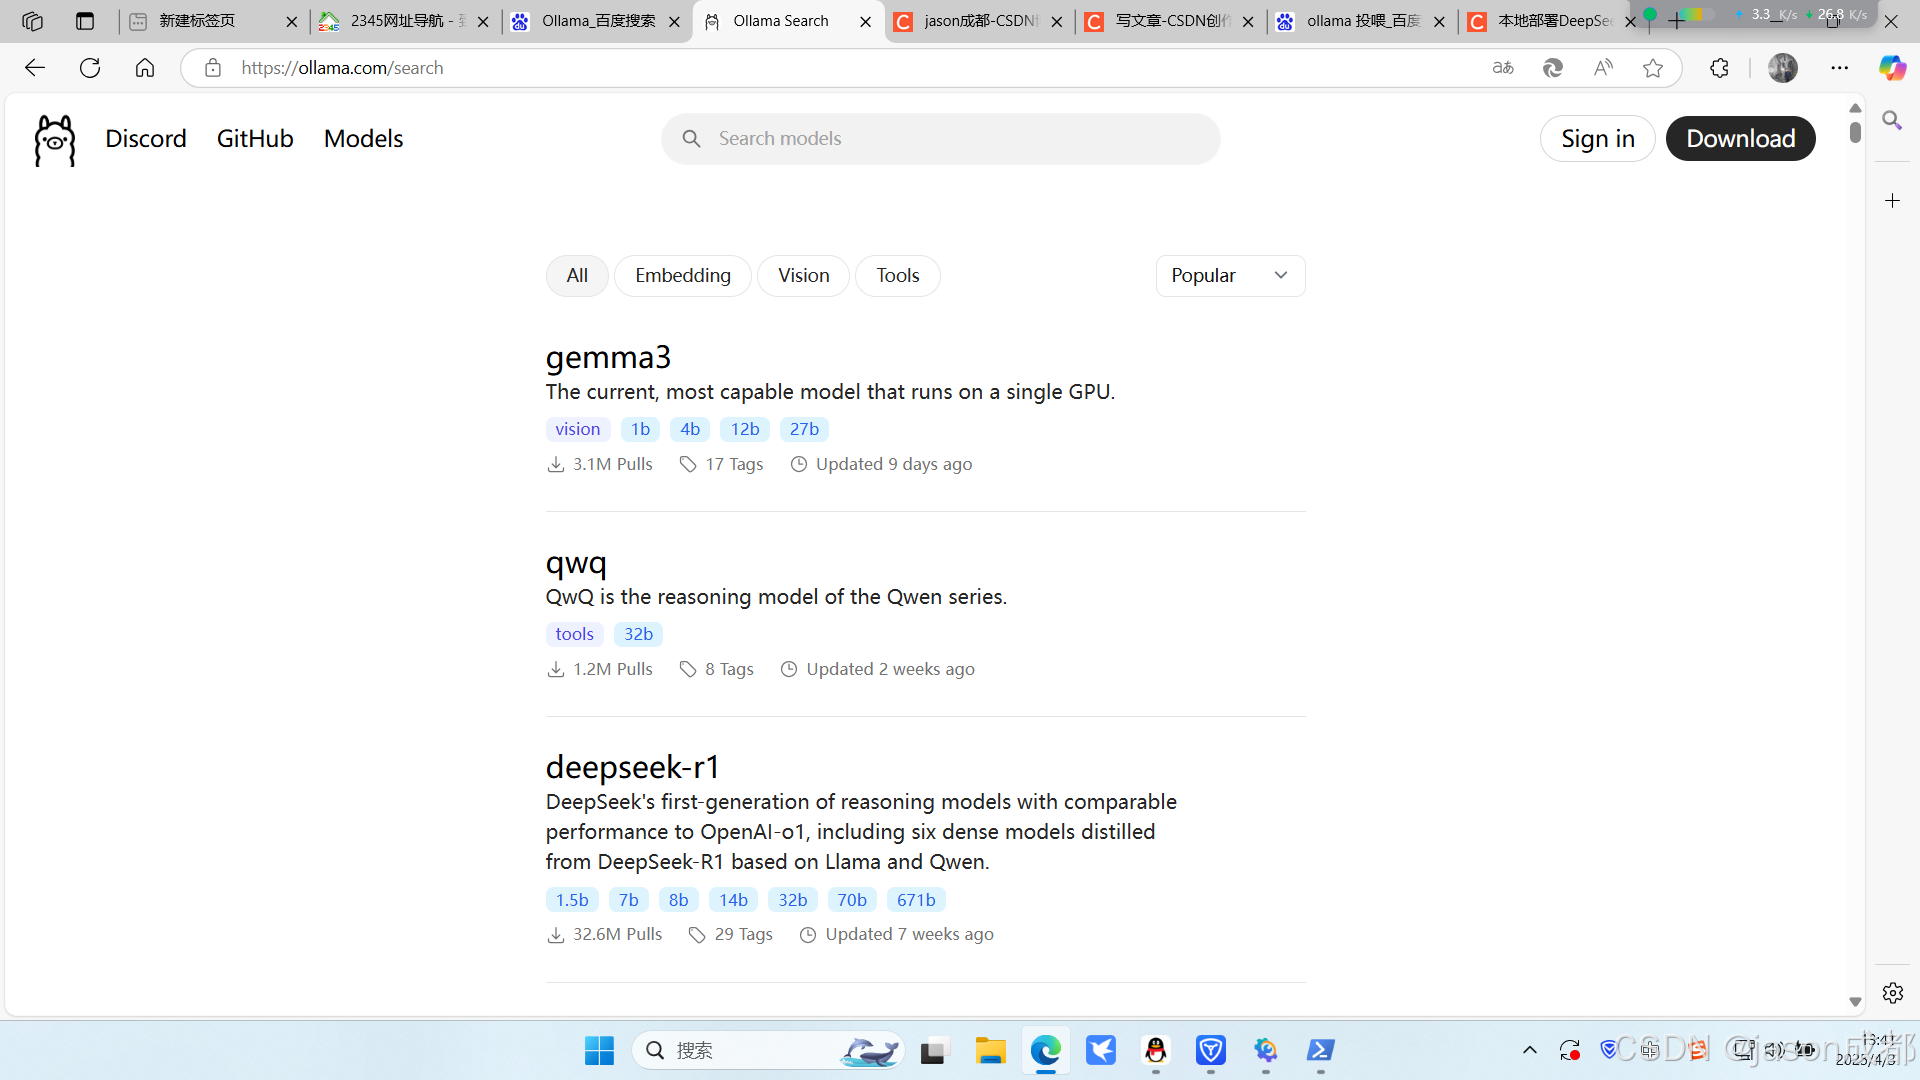The height and width of the screenshot is (1080, 1920).
Task: Open the deepseek-r1 model page
Action: coord(633,767)
